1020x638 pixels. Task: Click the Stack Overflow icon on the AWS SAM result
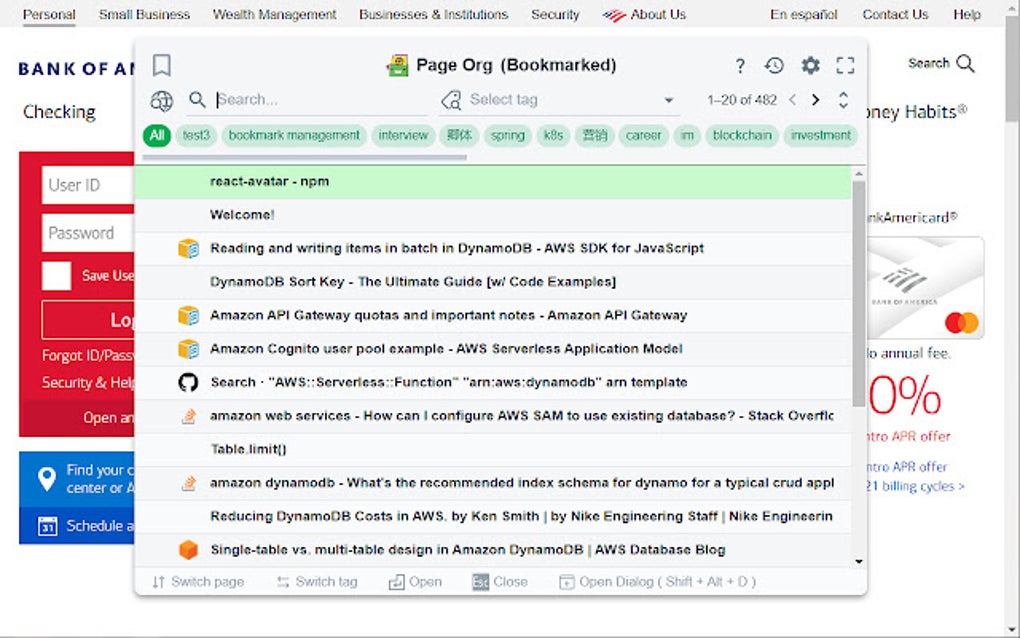[x=188, y=415]
